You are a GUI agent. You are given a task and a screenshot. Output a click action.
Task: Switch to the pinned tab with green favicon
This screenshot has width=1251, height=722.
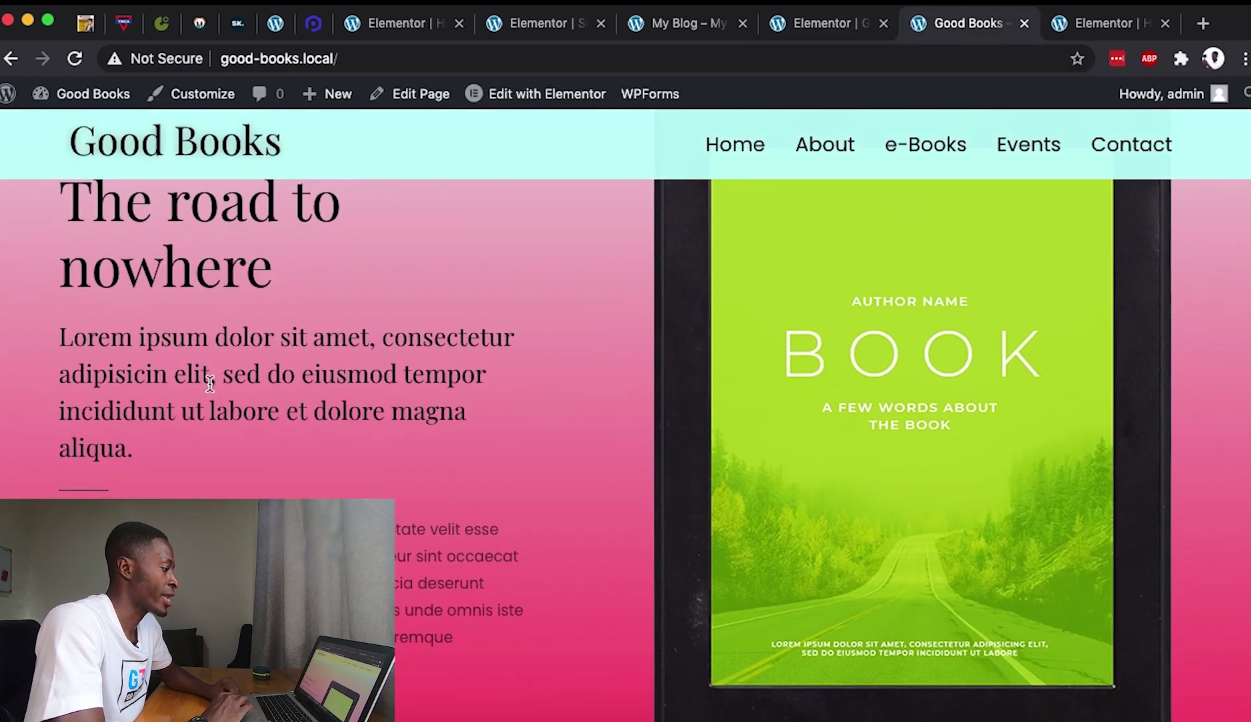point(162,23)
